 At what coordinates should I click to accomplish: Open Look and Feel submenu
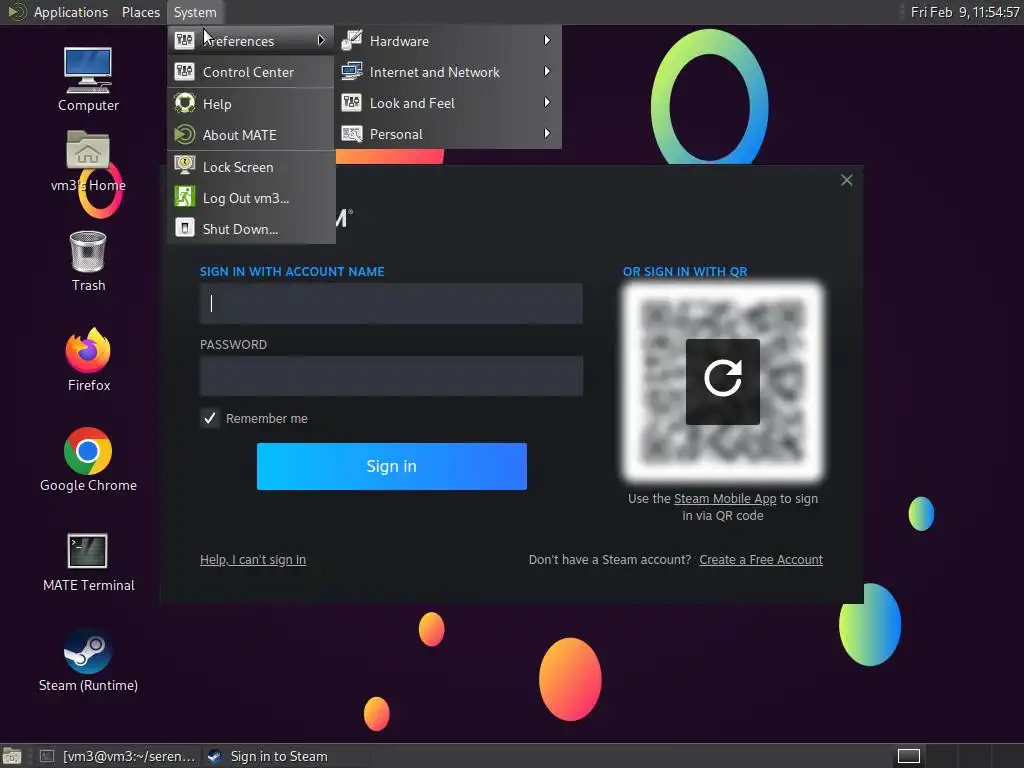coord(448,103)
